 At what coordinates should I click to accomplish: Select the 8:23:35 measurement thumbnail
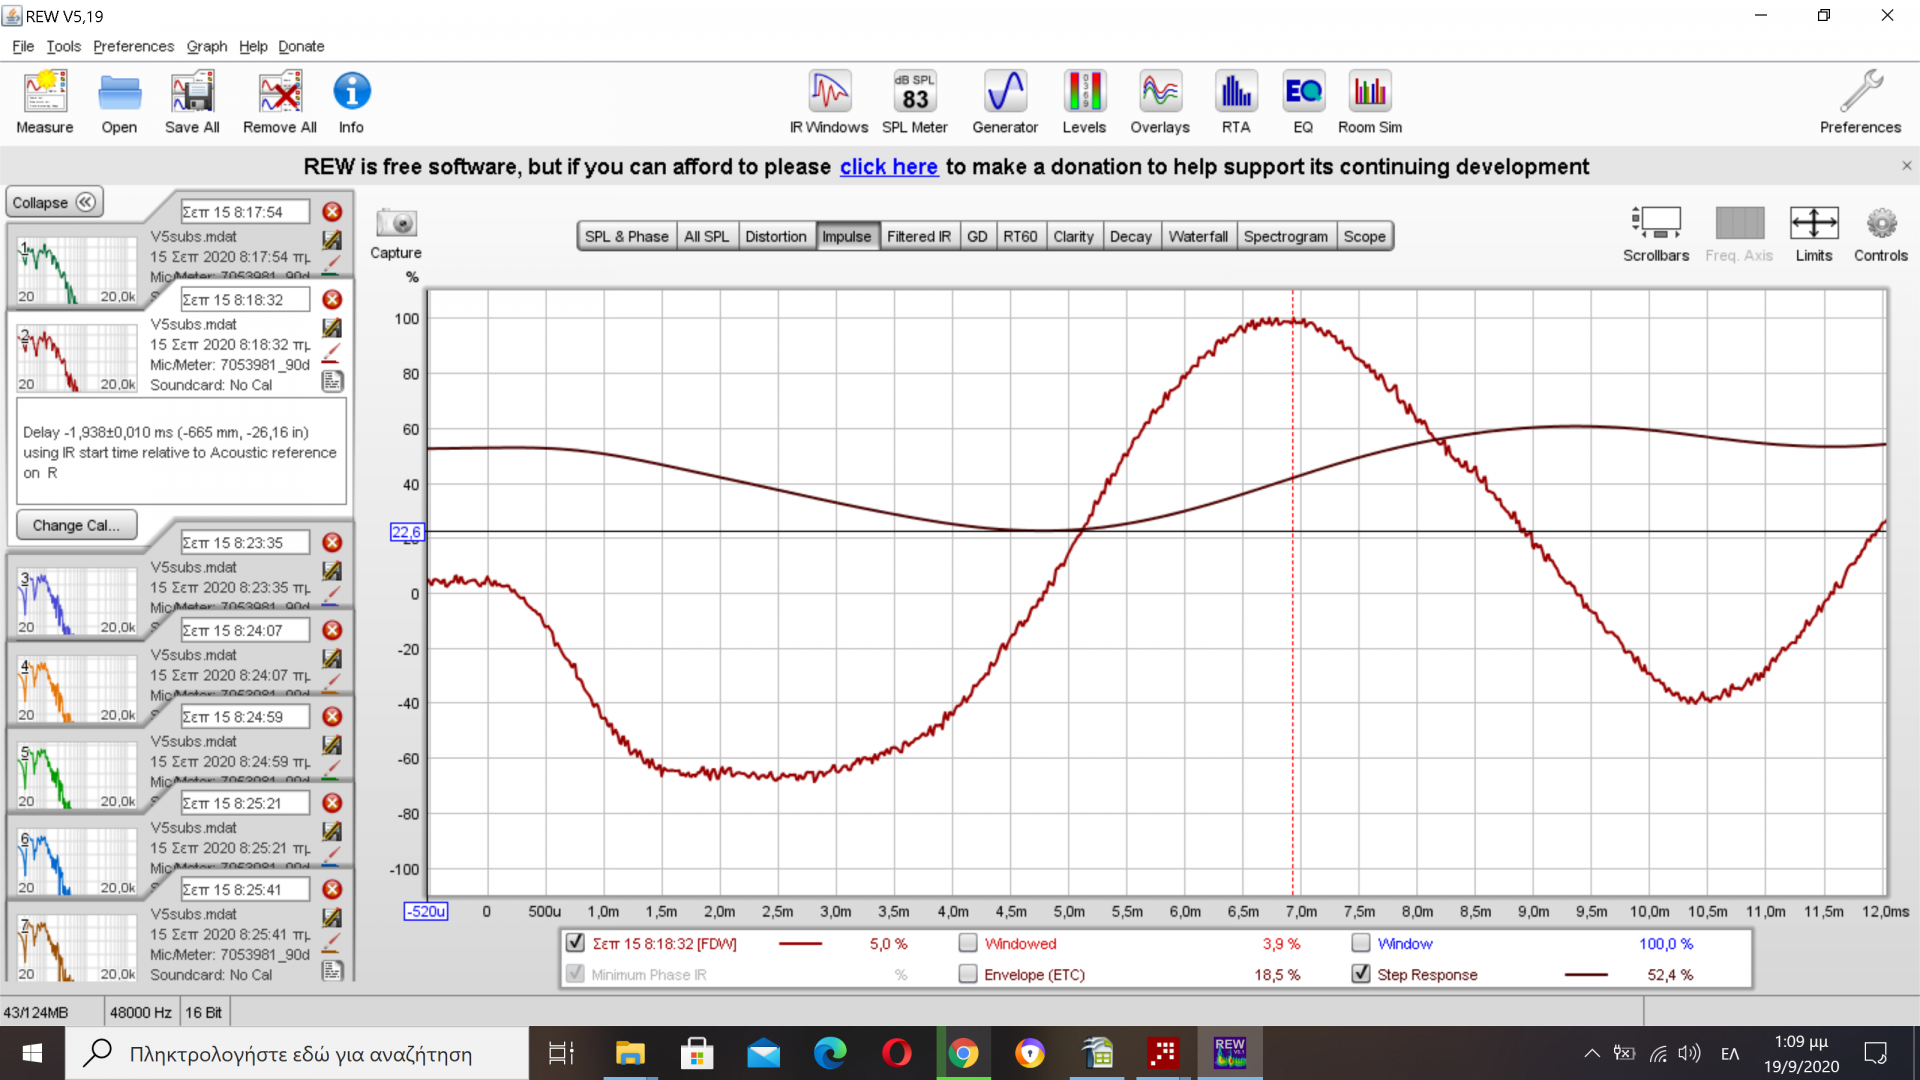click(76, 600)
